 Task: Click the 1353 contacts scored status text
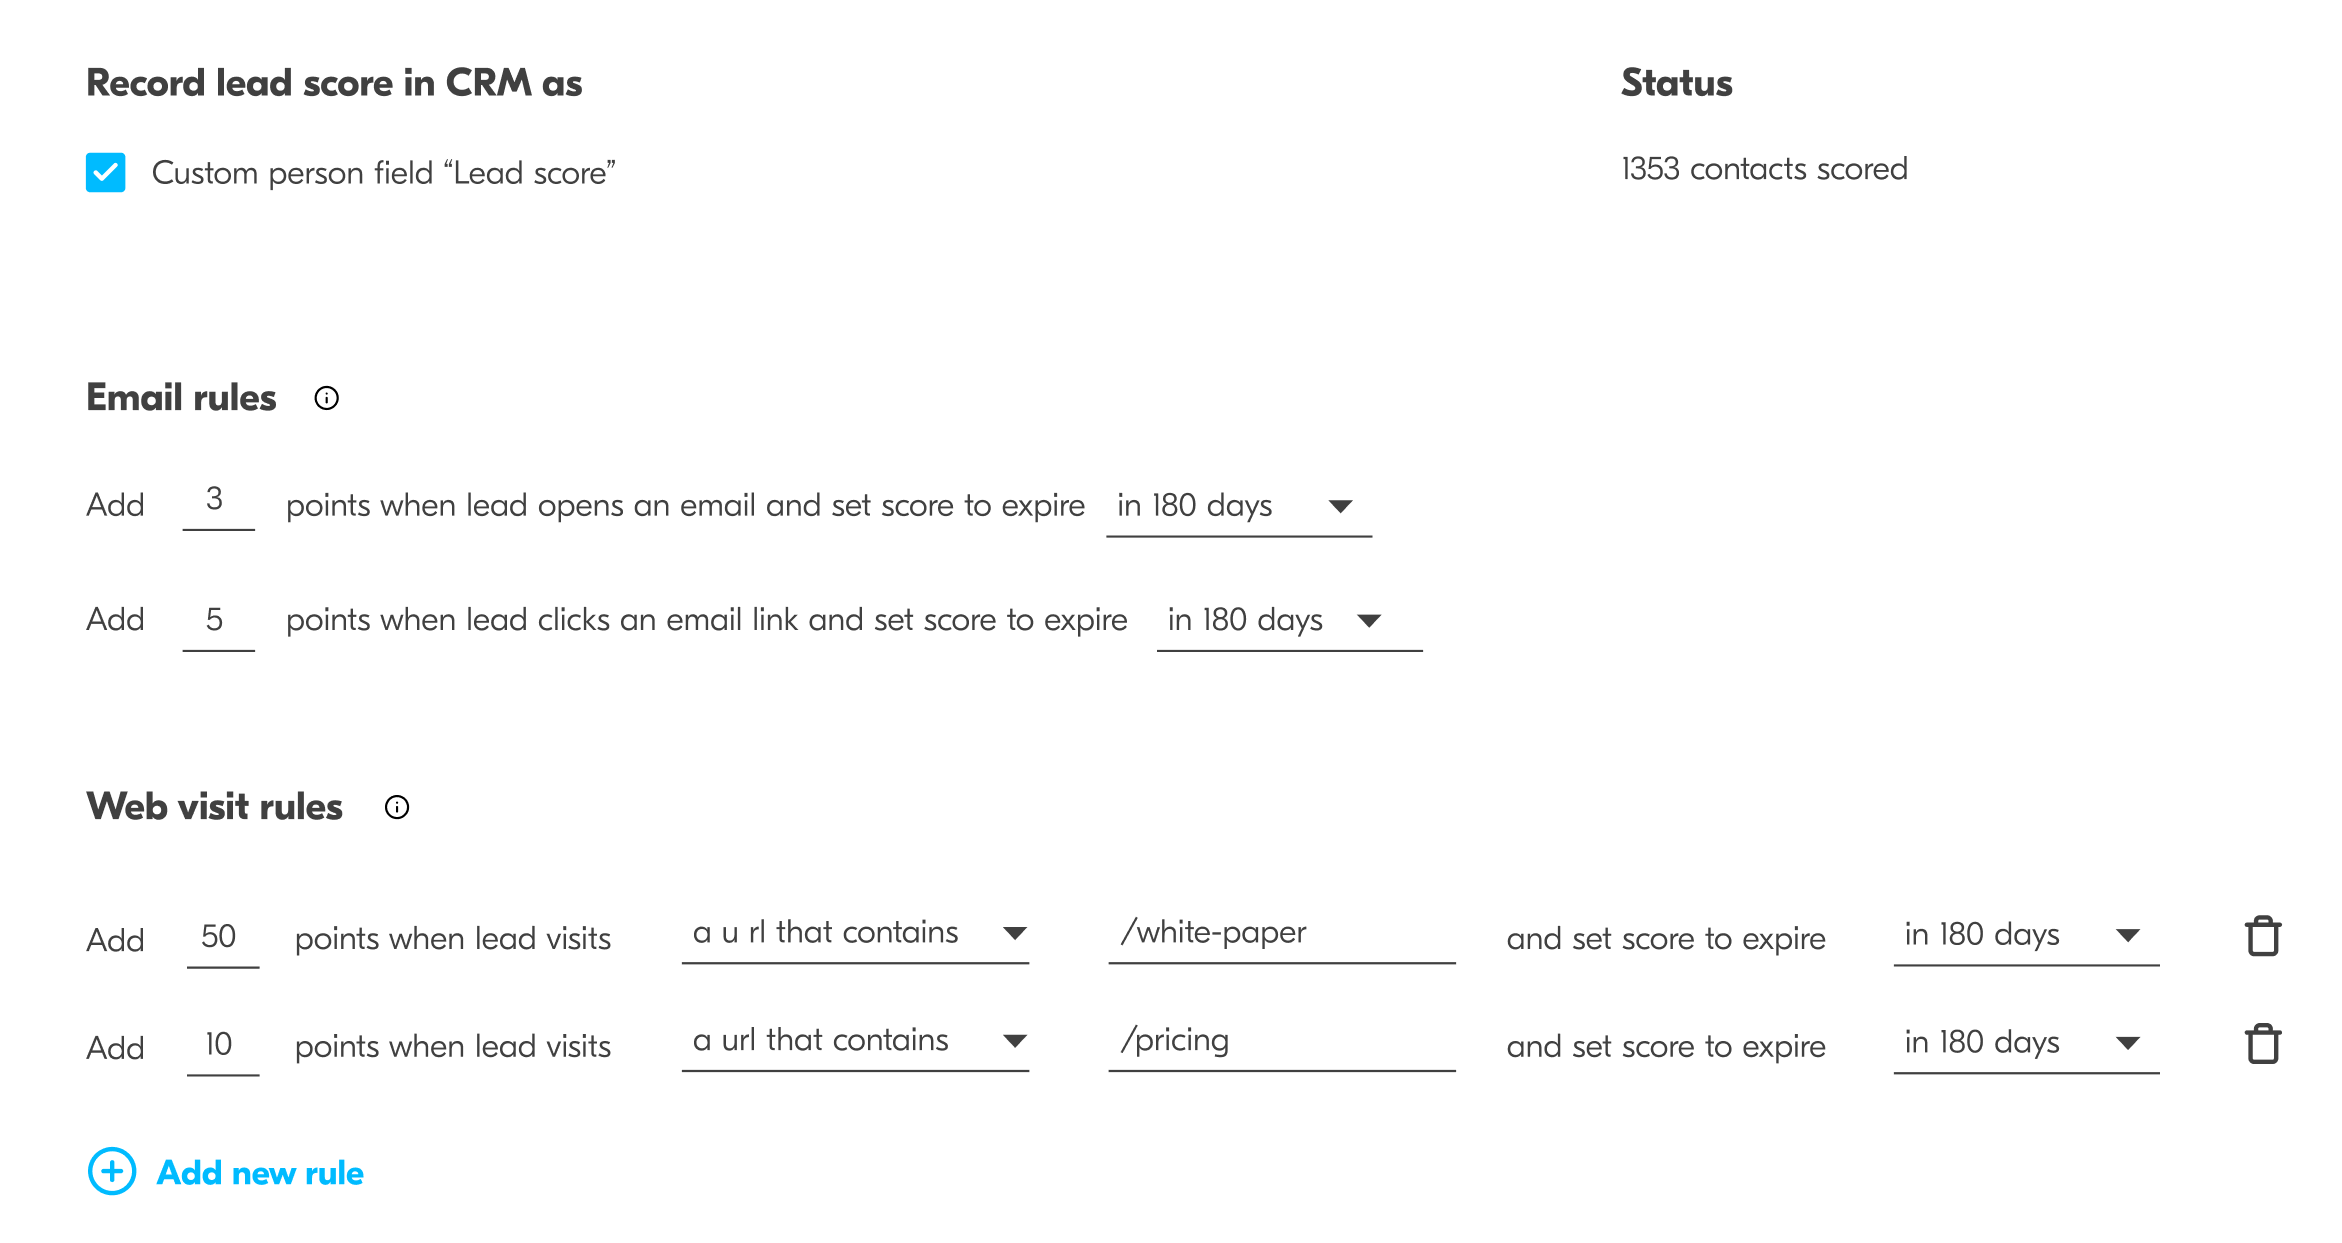click(1763, 168)
